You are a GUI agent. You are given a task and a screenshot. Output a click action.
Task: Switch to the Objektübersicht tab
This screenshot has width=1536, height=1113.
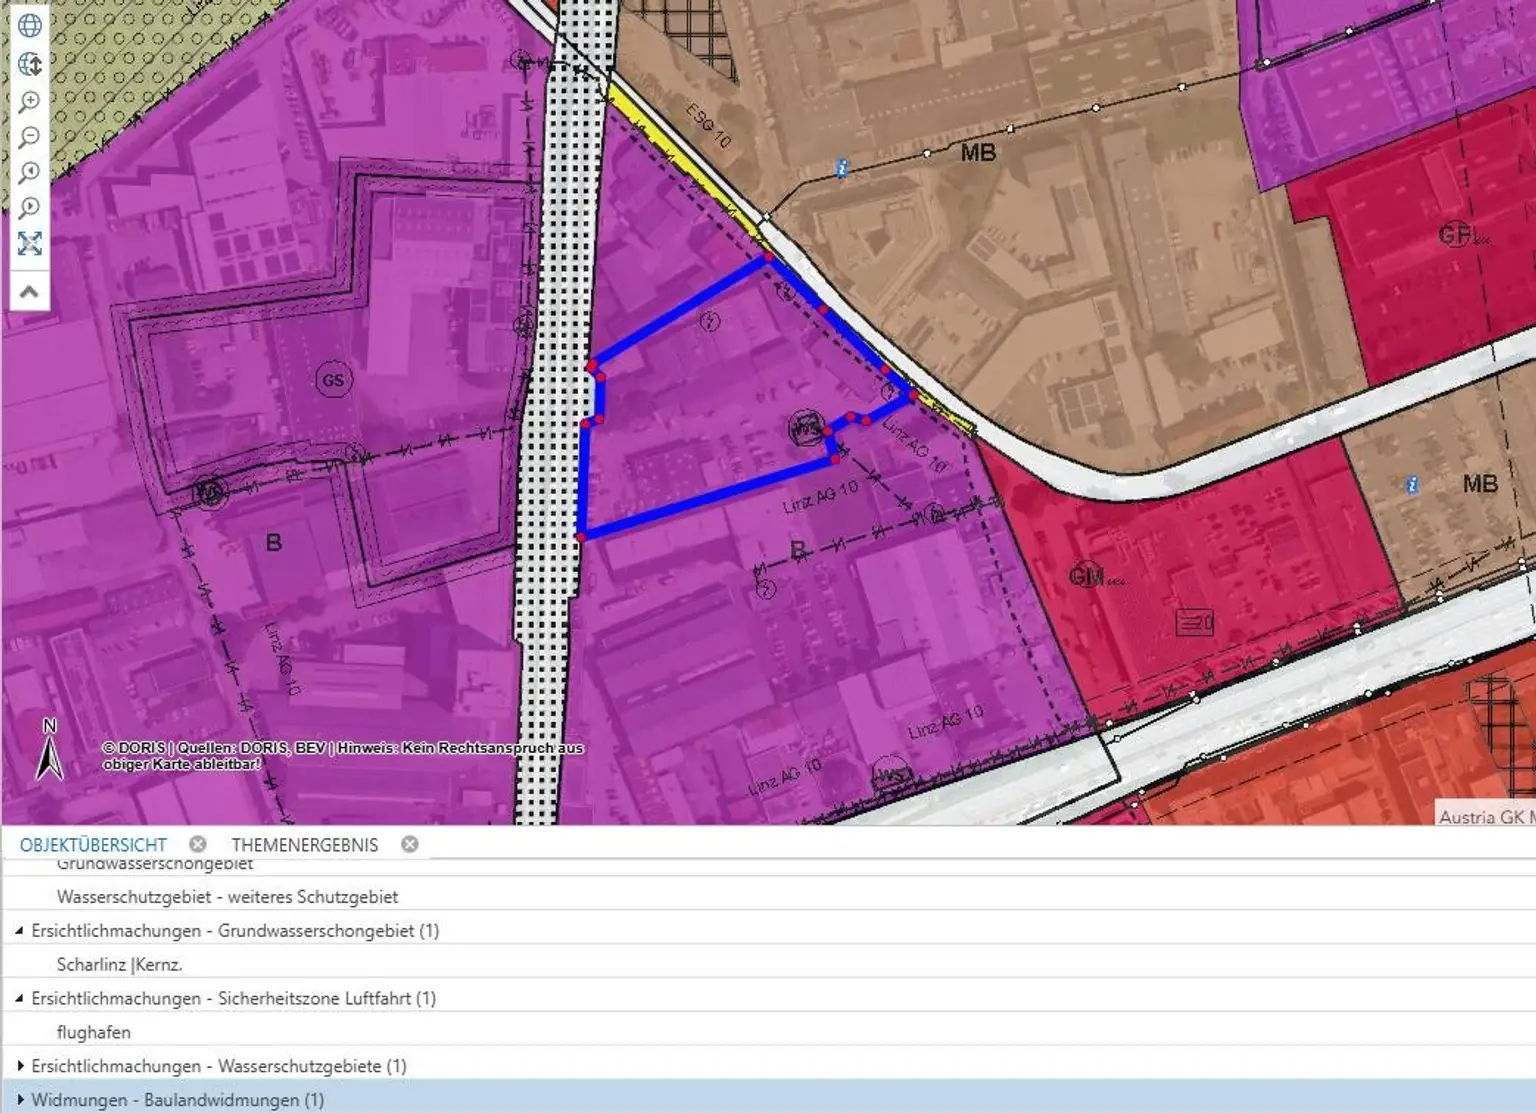pos(93,845)
